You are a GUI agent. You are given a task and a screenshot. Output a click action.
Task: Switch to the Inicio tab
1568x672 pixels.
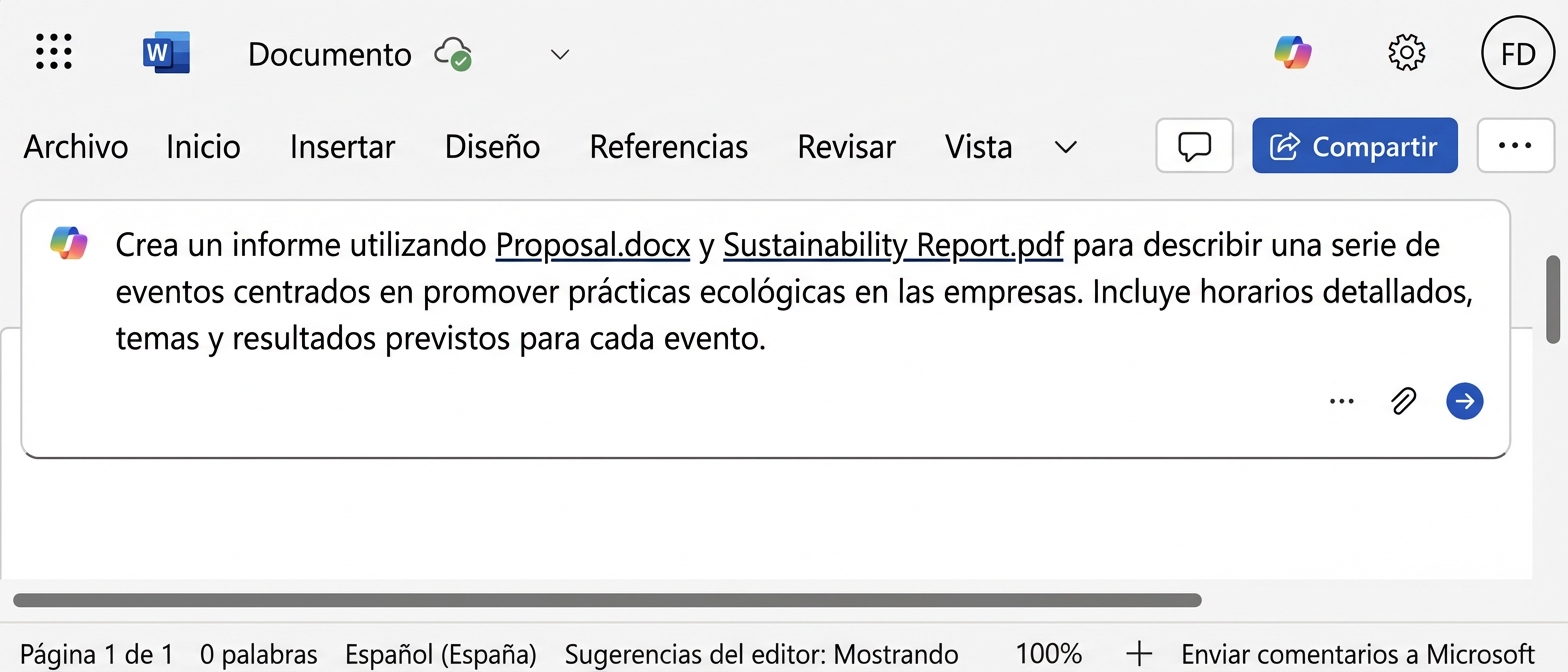[x=203, y=147]
